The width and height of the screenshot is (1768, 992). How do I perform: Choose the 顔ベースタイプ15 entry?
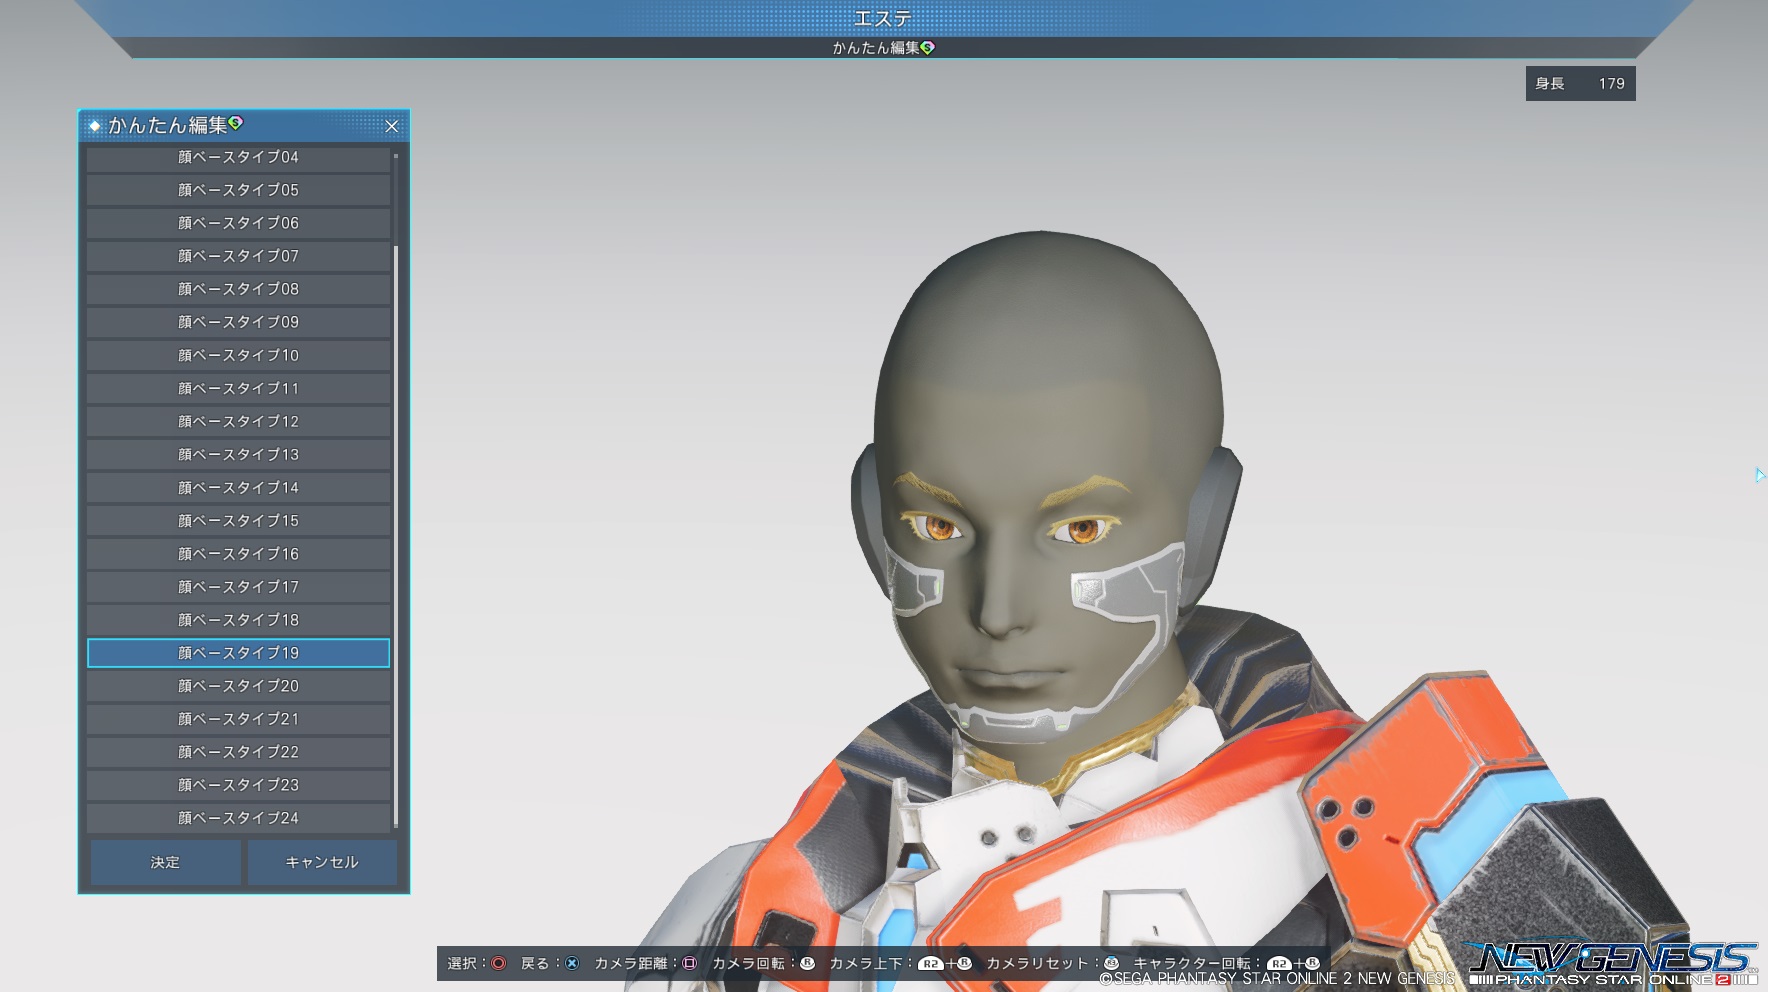click(x=238, y=521)
